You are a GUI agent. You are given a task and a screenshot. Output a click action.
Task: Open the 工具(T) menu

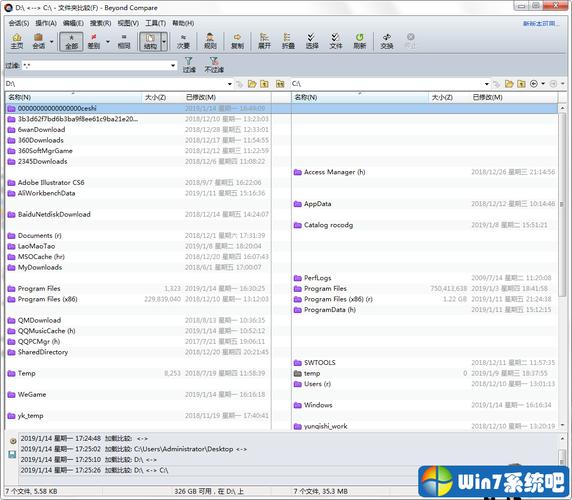pos(155,23)
